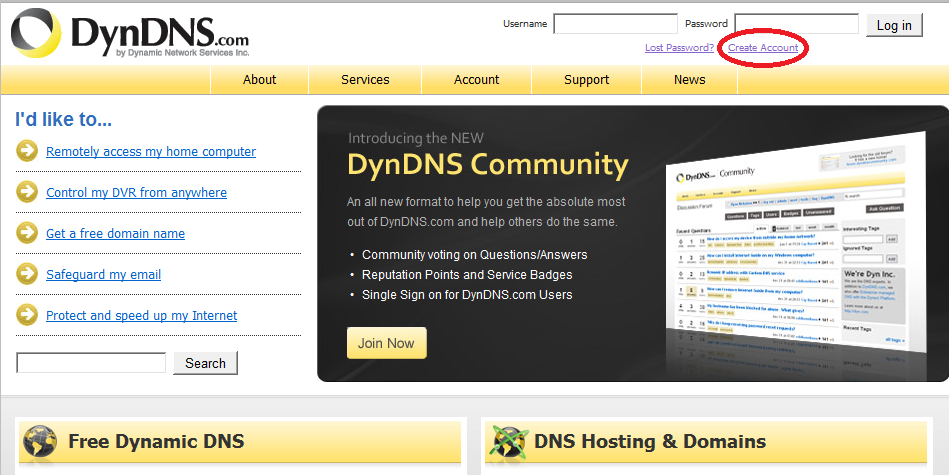Focus the Username input field
This screenshot has height=475, width=949.
(x=615, y=24)
